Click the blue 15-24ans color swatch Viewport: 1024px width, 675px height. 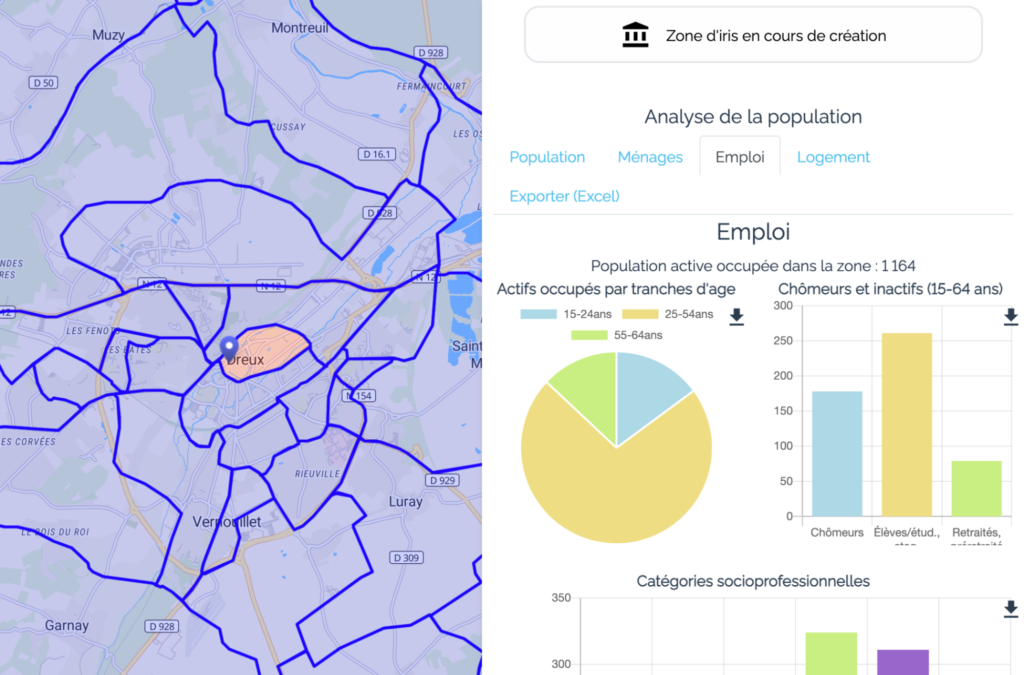point(537,313)
